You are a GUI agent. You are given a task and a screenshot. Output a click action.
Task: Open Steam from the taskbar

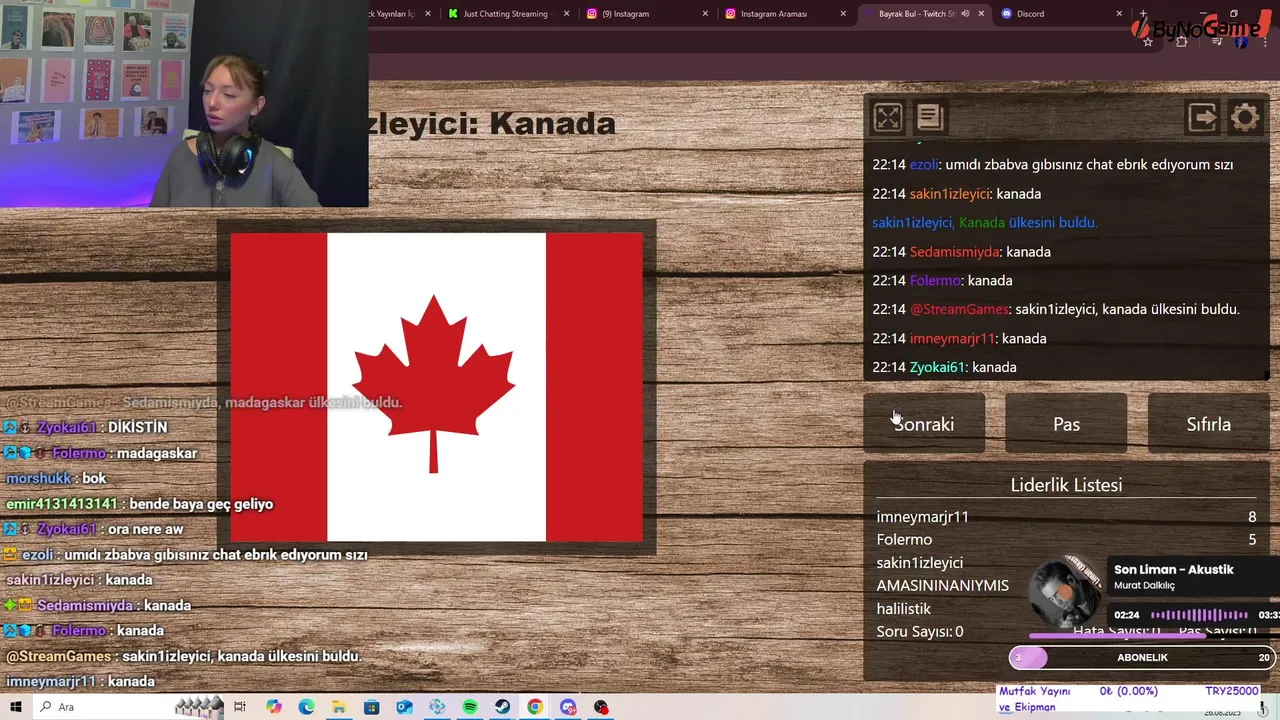[502, 707]
